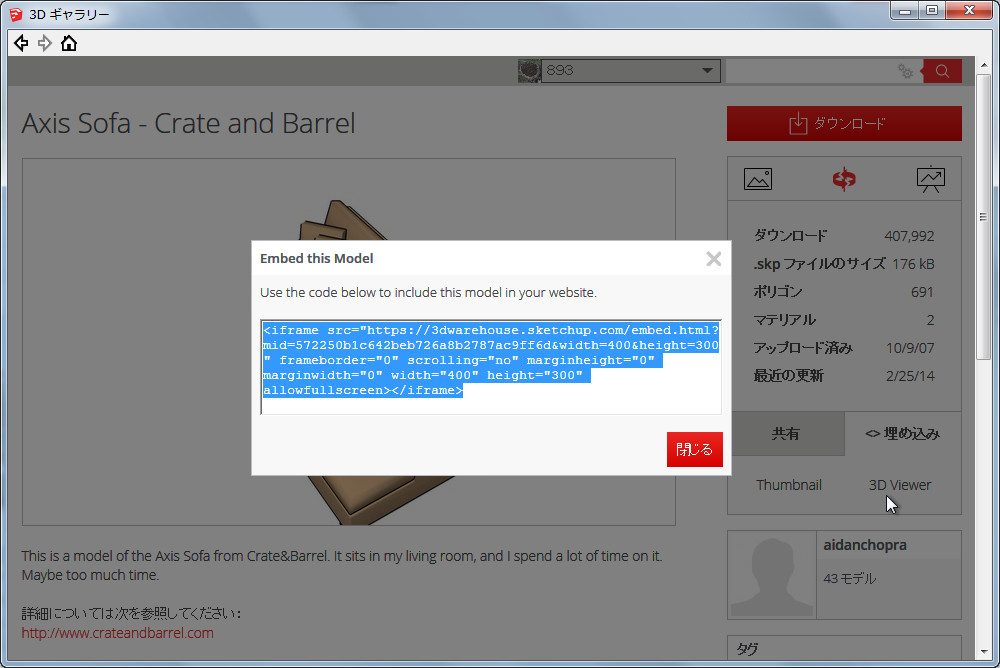The height and width of the screenshot is (668, 1000).
Task: Open the aidanchopra profile link
Action: point(865,545)
